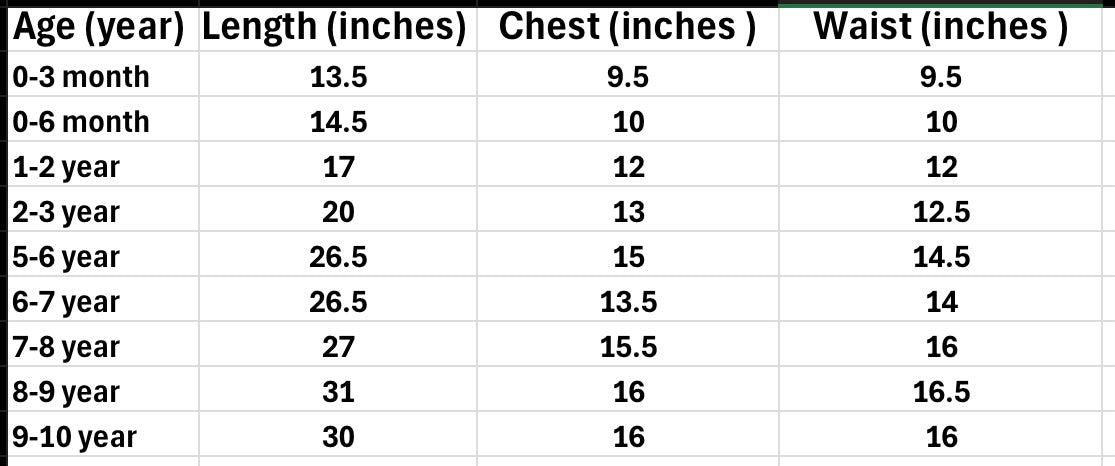Image resolution: width=1115 pixels, height=466 pixels.
Task: Select waist value 16.5 cell
Action: tap(941, 389)
